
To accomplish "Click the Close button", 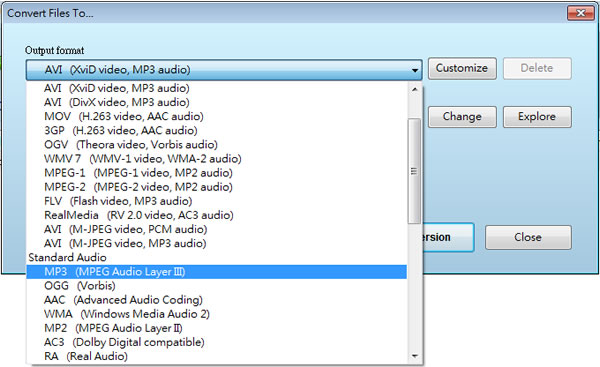I will pos(528,237).
